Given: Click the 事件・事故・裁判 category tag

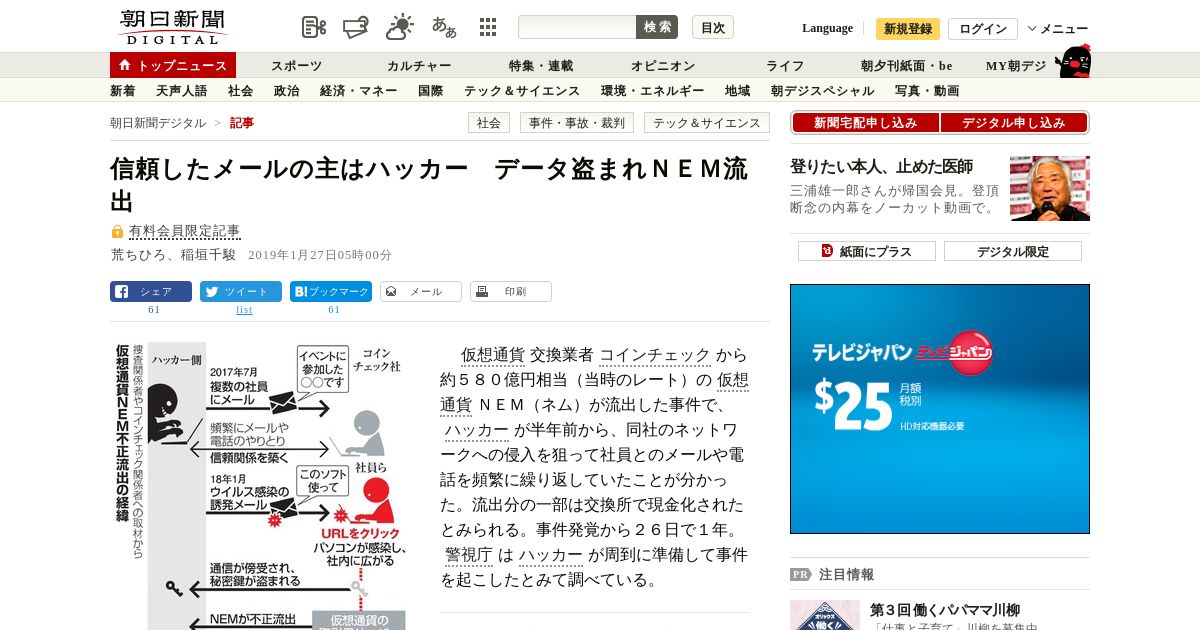Looking at the screenshot, I should coord(577,123).
